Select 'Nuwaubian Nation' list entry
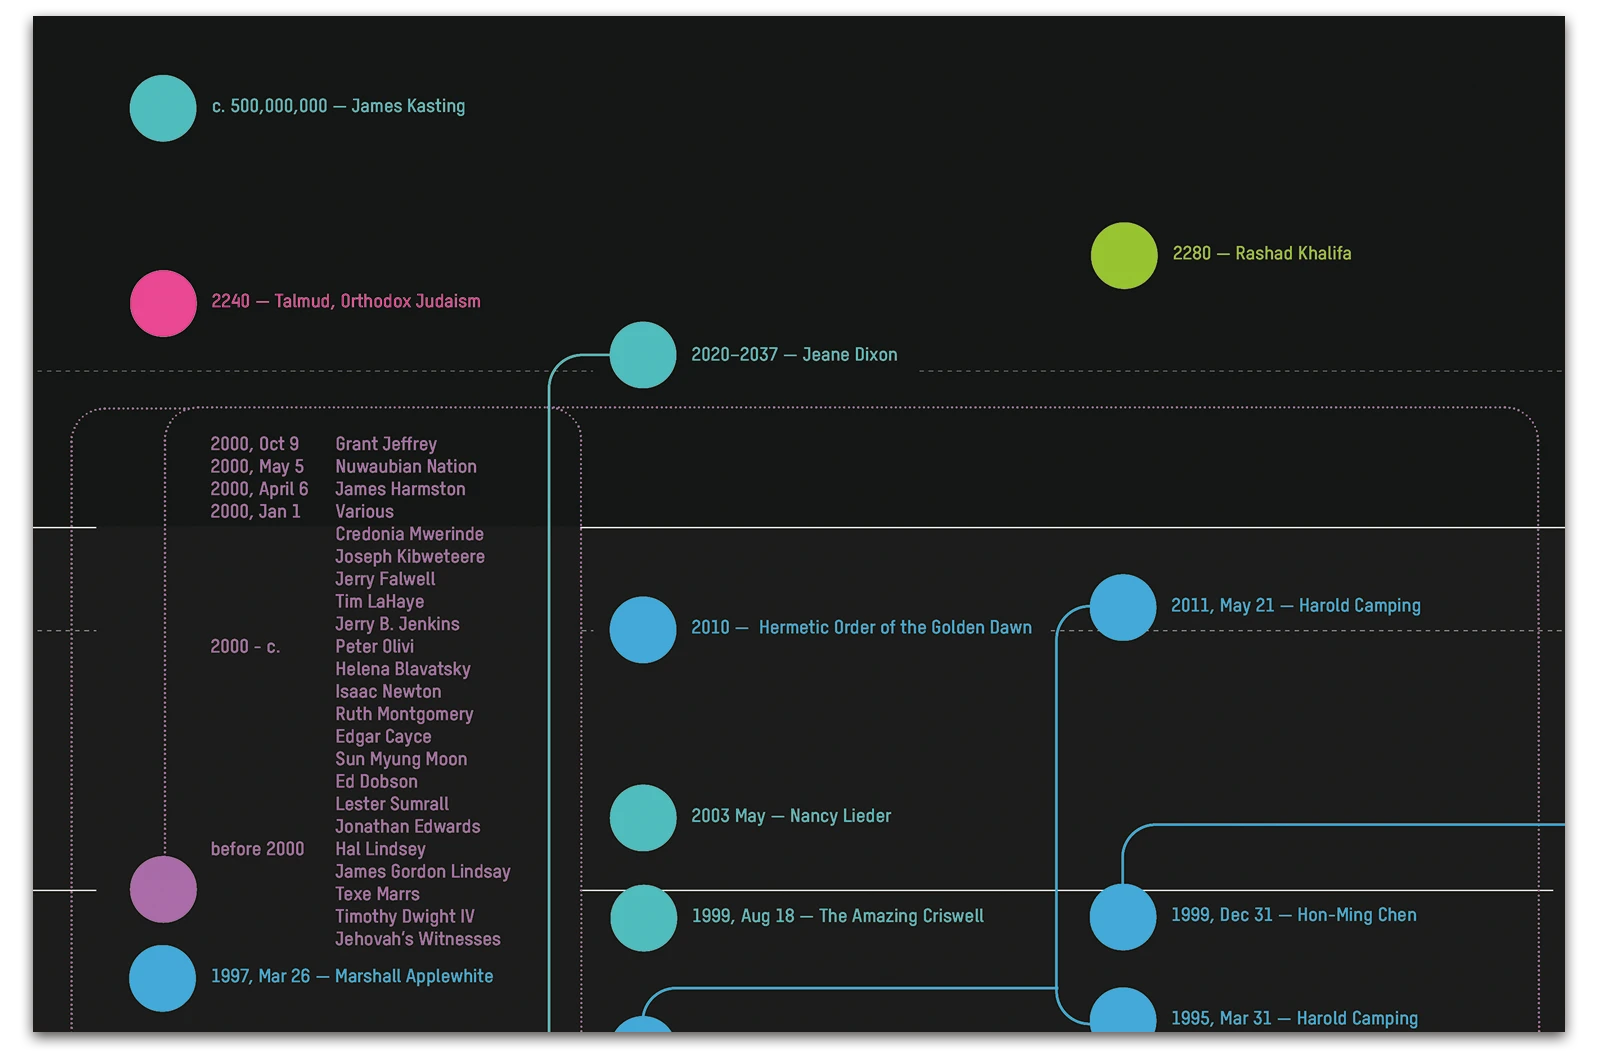1600x1060 pixels. (406, 467)
